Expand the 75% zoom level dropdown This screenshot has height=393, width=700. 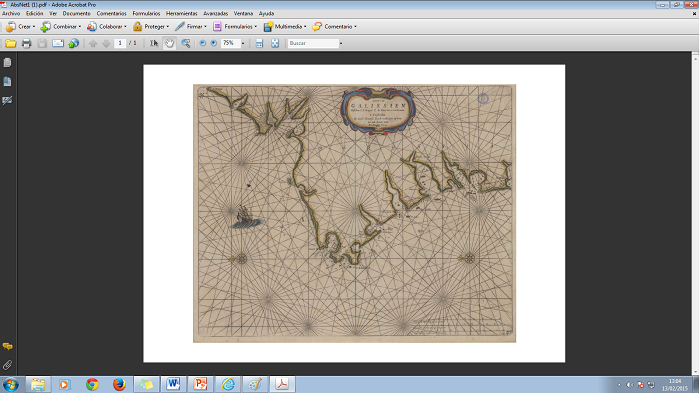pos(243,43)
